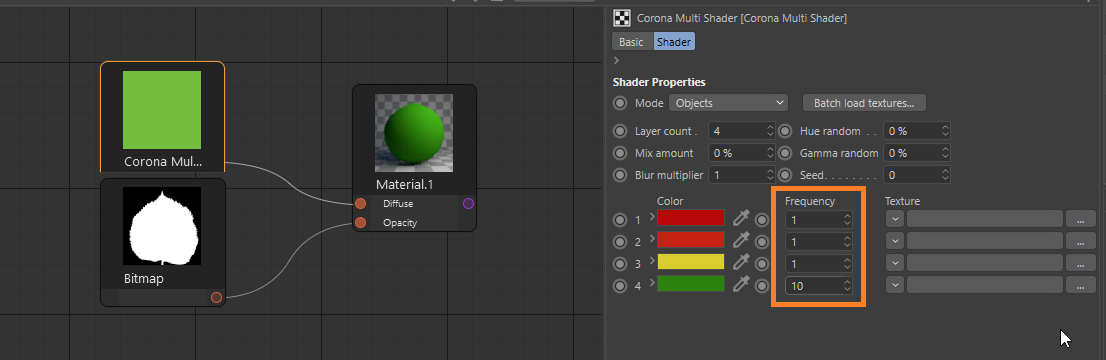Expand the chevron below the Basic tab
The width and height of the screenshot is (1106, 360).
(x=616, y=61)
